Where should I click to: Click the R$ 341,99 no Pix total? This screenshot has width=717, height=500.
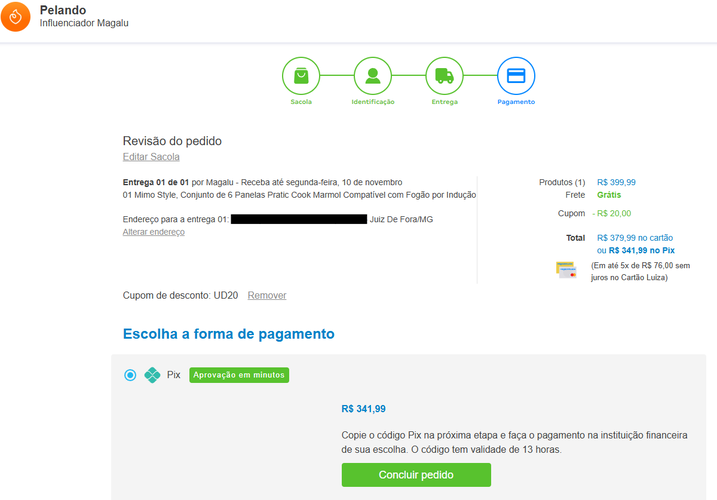click(x=634, y=250)
